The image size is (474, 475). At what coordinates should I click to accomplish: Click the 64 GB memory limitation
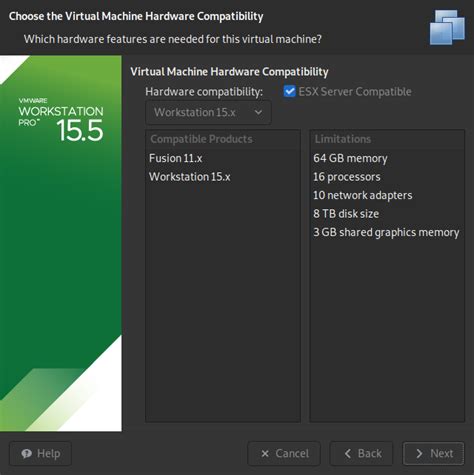[350, 158]
